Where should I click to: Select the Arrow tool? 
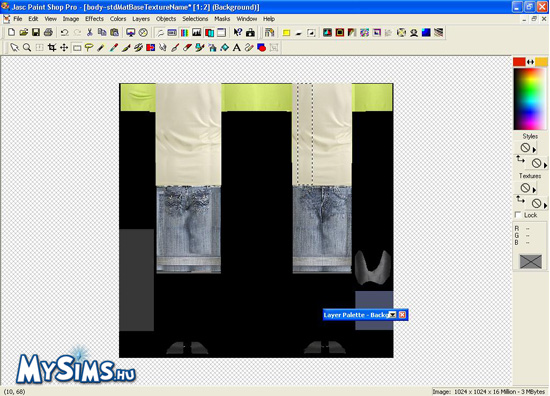14,47
